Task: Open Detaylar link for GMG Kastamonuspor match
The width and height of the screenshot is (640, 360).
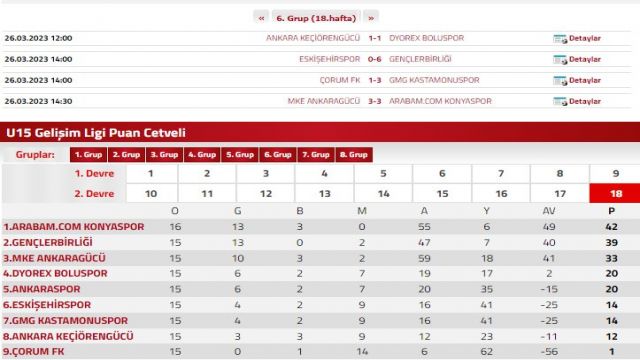Action: click(585, 80)
